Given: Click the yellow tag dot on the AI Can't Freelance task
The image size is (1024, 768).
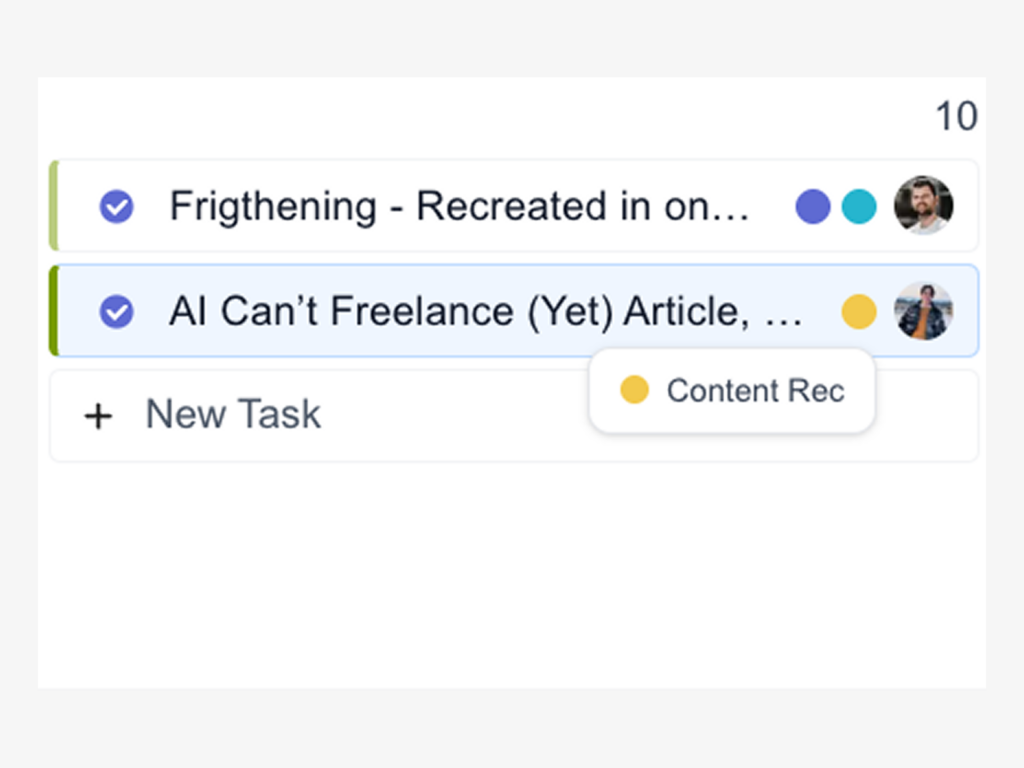Looking at the screenshot, I should pos(858,312).
